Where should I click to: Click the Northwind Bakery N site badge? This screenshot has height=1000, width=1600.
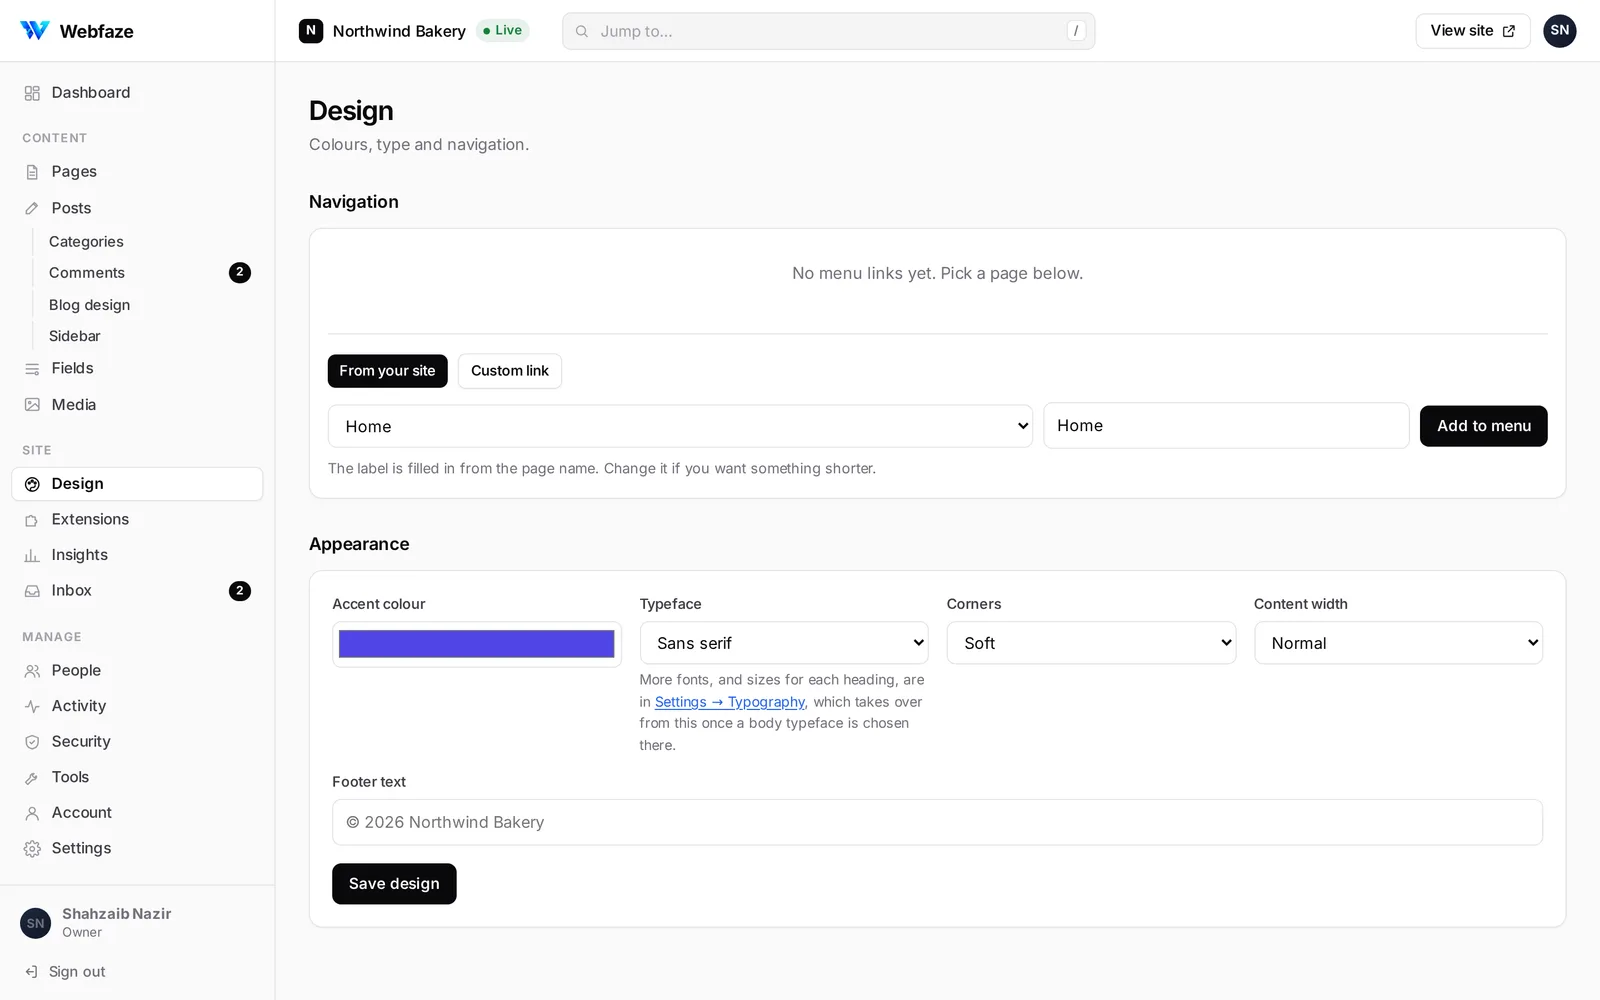tap(311, 31)
